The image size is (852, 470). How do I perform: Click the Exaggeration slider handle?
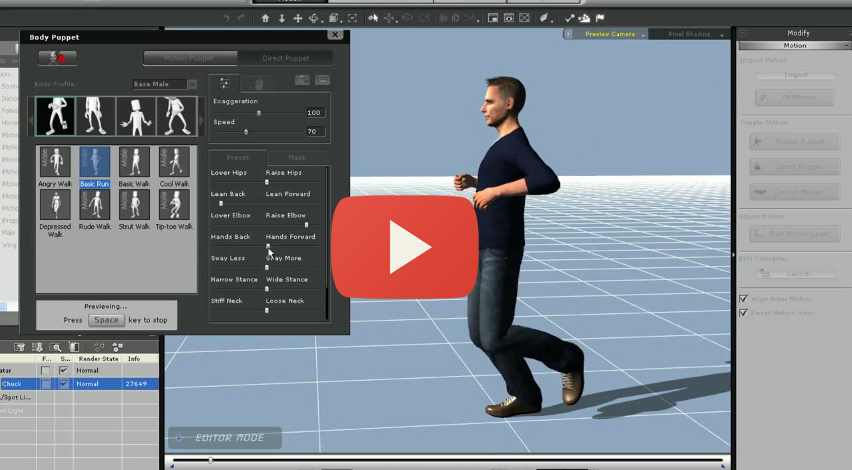click(x=259, y=113)
